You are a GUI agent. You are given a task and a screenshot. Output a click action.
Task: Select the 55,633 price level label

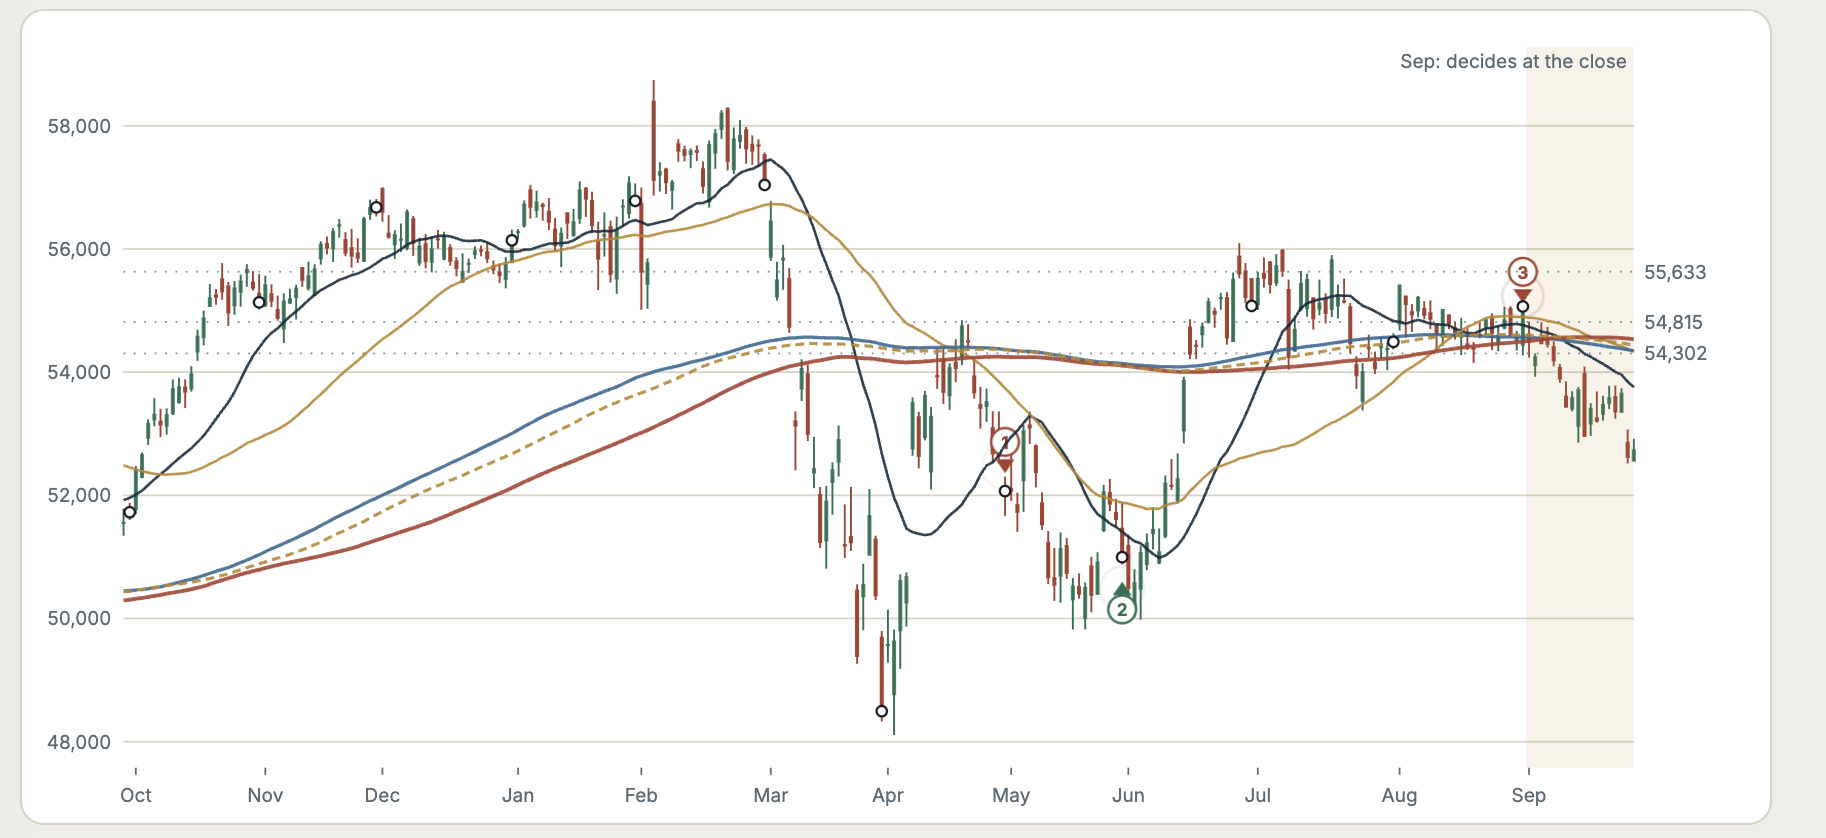pyautogui.click(x=1675, y=272)
